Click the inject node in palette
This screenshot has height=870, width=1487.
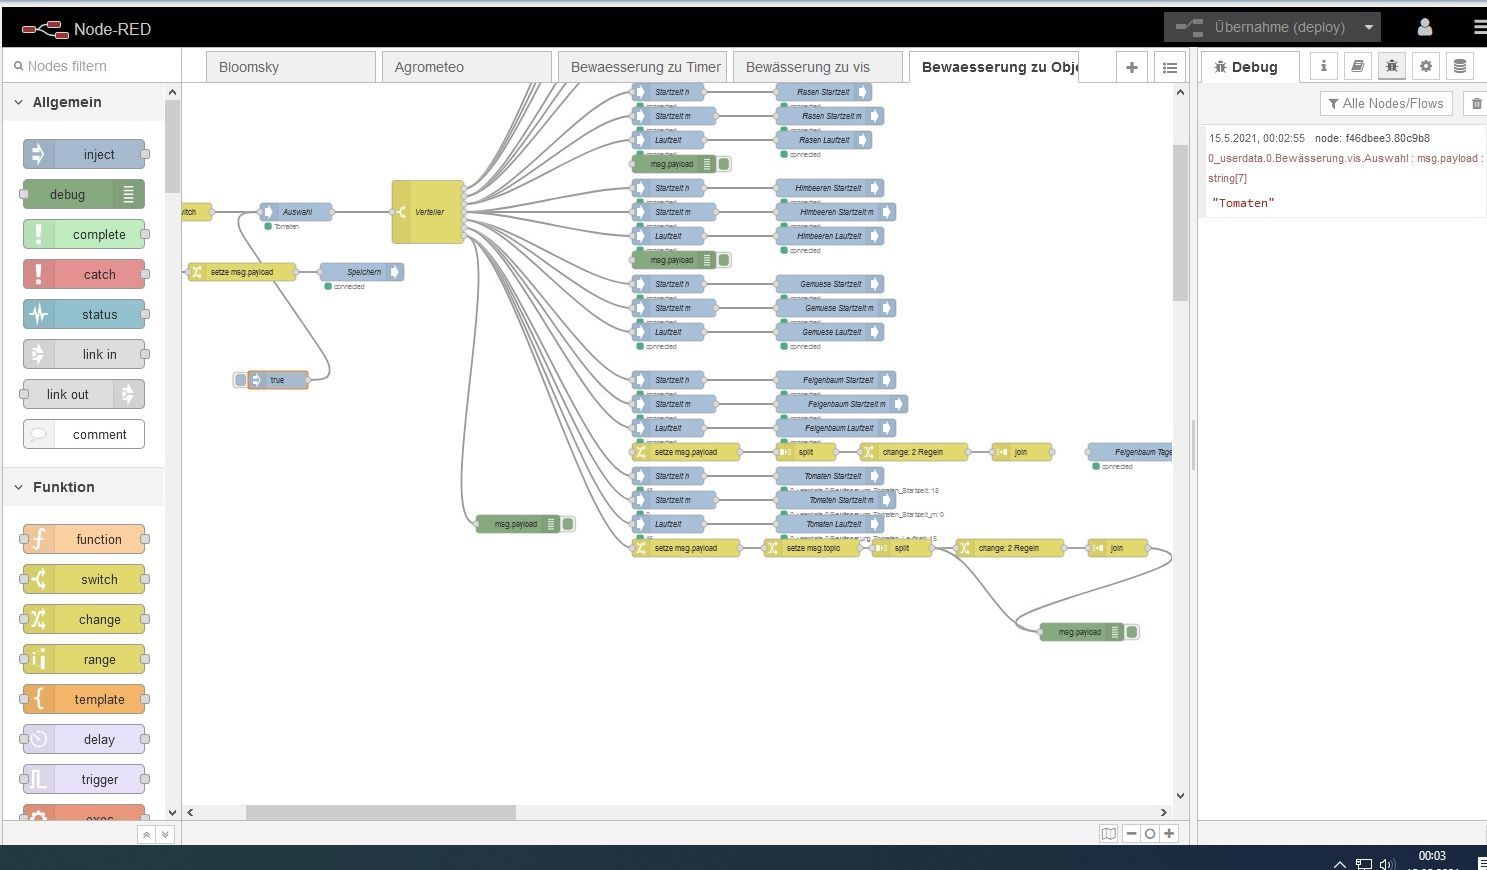[84, 154]
